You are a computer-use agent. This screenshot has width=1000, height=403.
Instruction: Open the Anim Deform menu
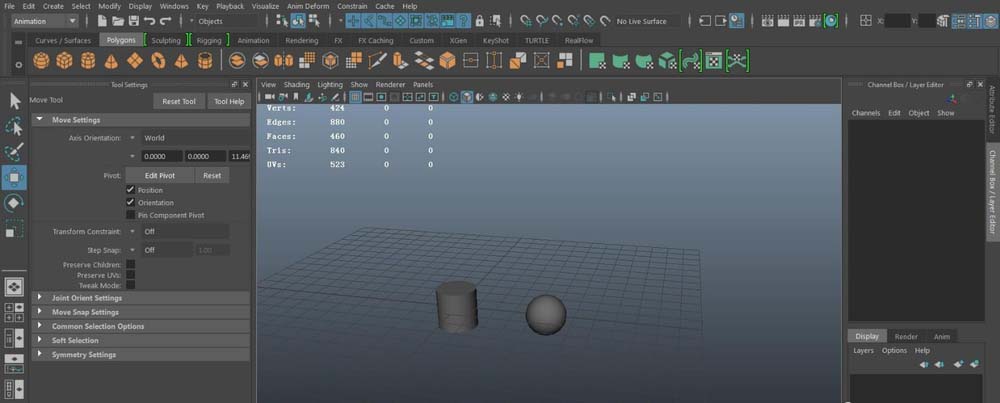click(x=308, y=6)
